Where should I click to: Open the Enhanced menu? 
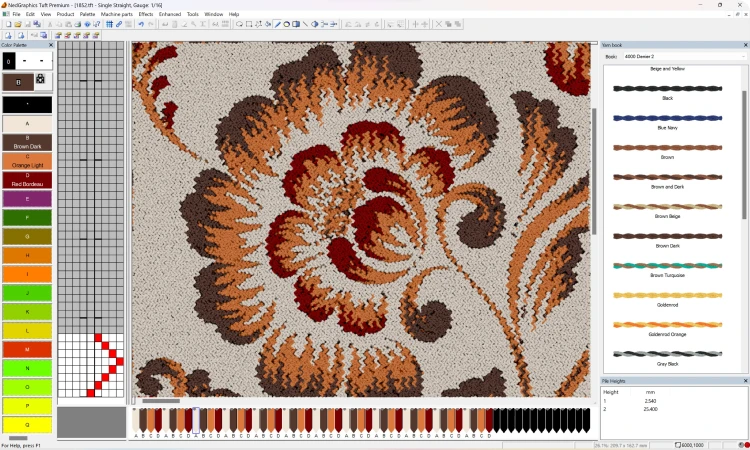170,14
